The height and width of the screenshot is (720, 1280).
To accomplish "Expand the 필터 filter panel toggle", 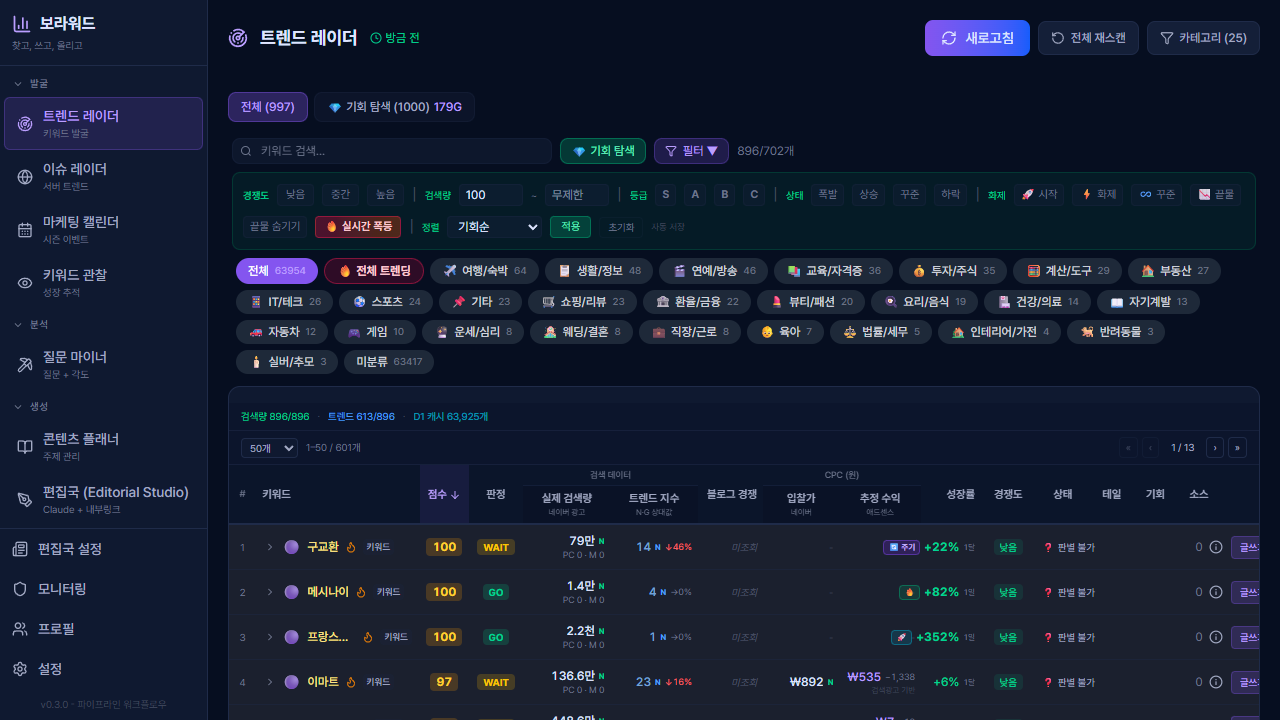I will [692, 151].
